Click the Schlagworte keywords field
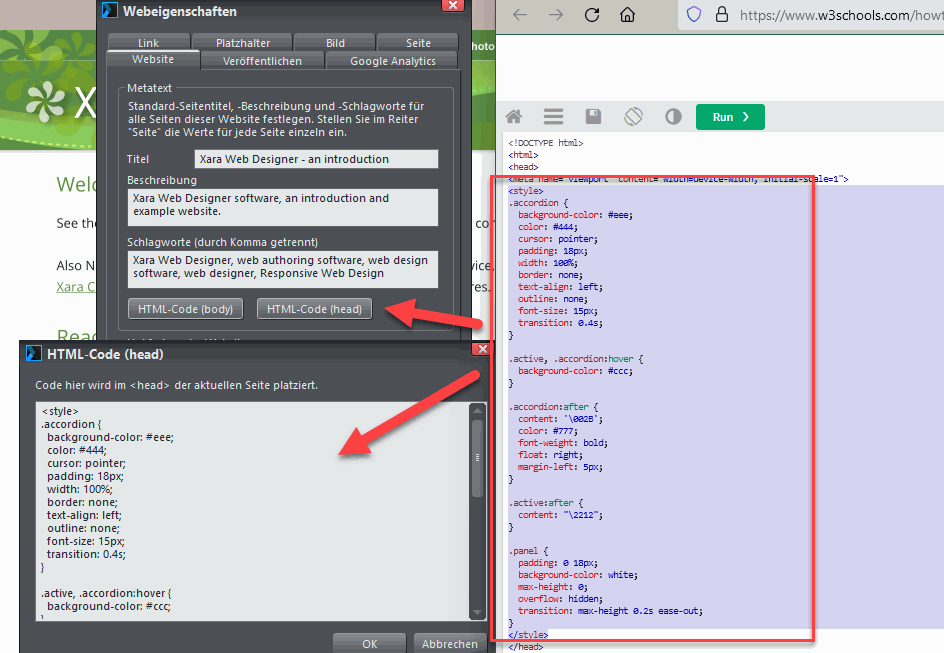The image size is (944, 653). [x=282, y=269]
